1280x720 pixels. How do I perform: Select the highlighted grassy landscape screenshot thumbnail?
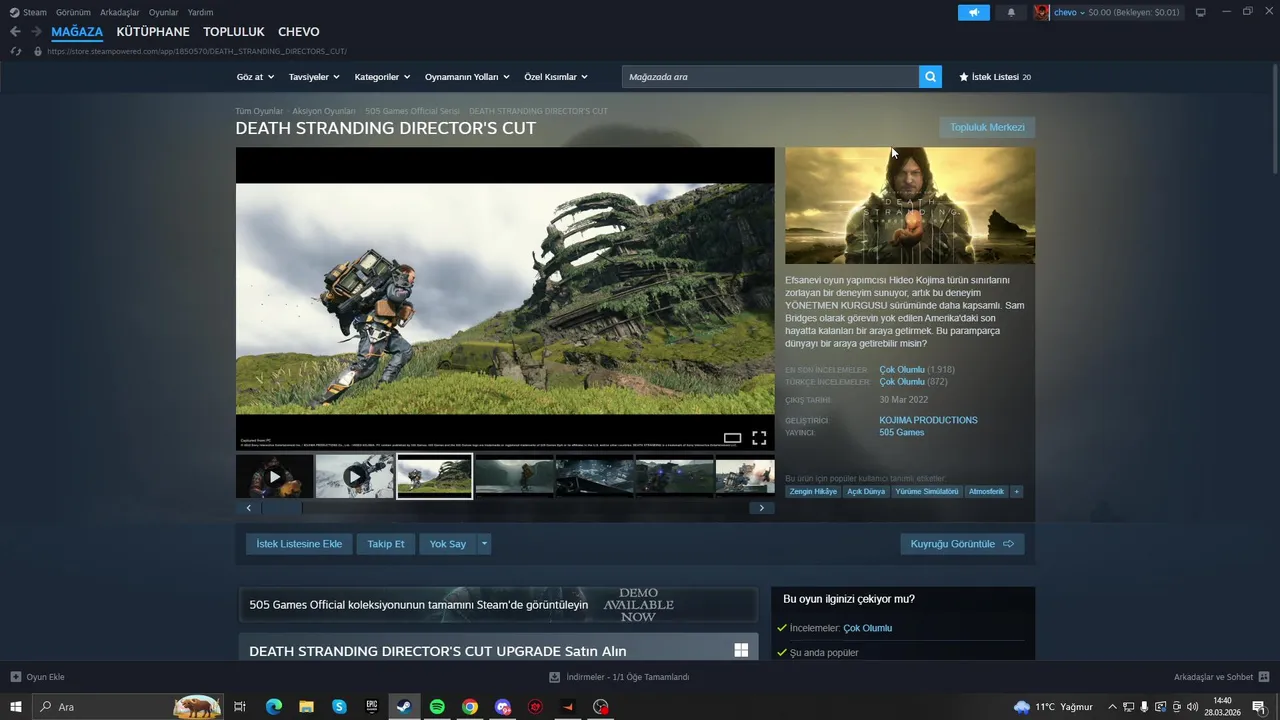tap(434, 476)
